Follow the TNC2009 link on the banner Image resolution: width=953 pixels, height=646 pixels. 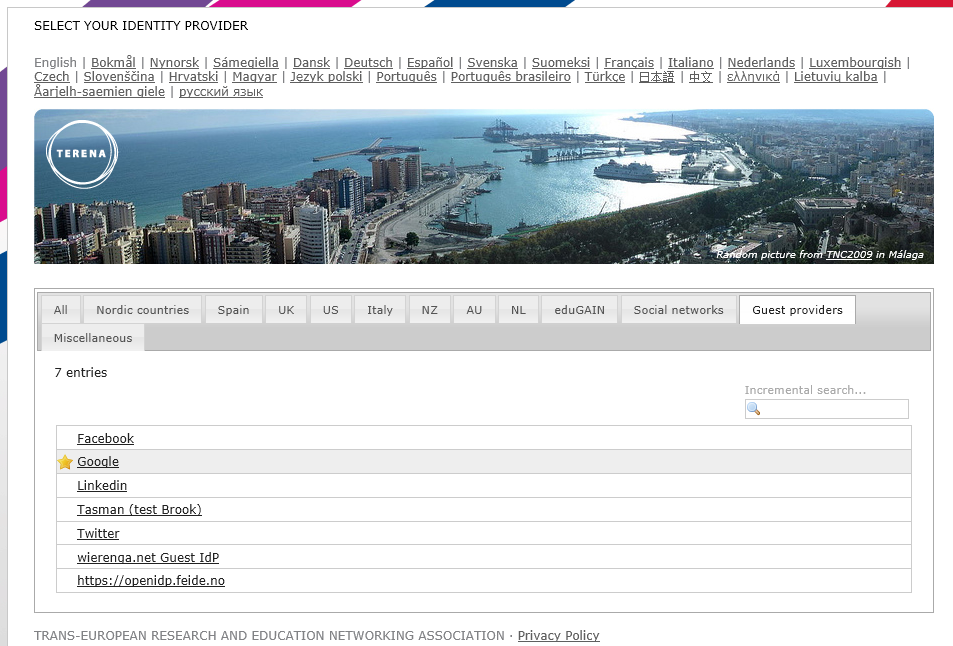pos(849,255)
